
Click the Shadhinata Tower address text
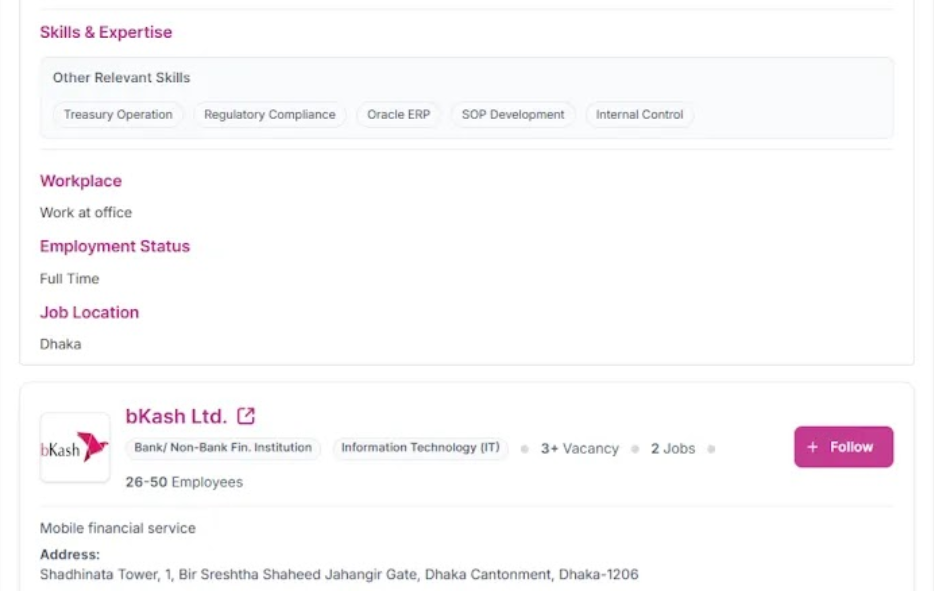[339, 574]
